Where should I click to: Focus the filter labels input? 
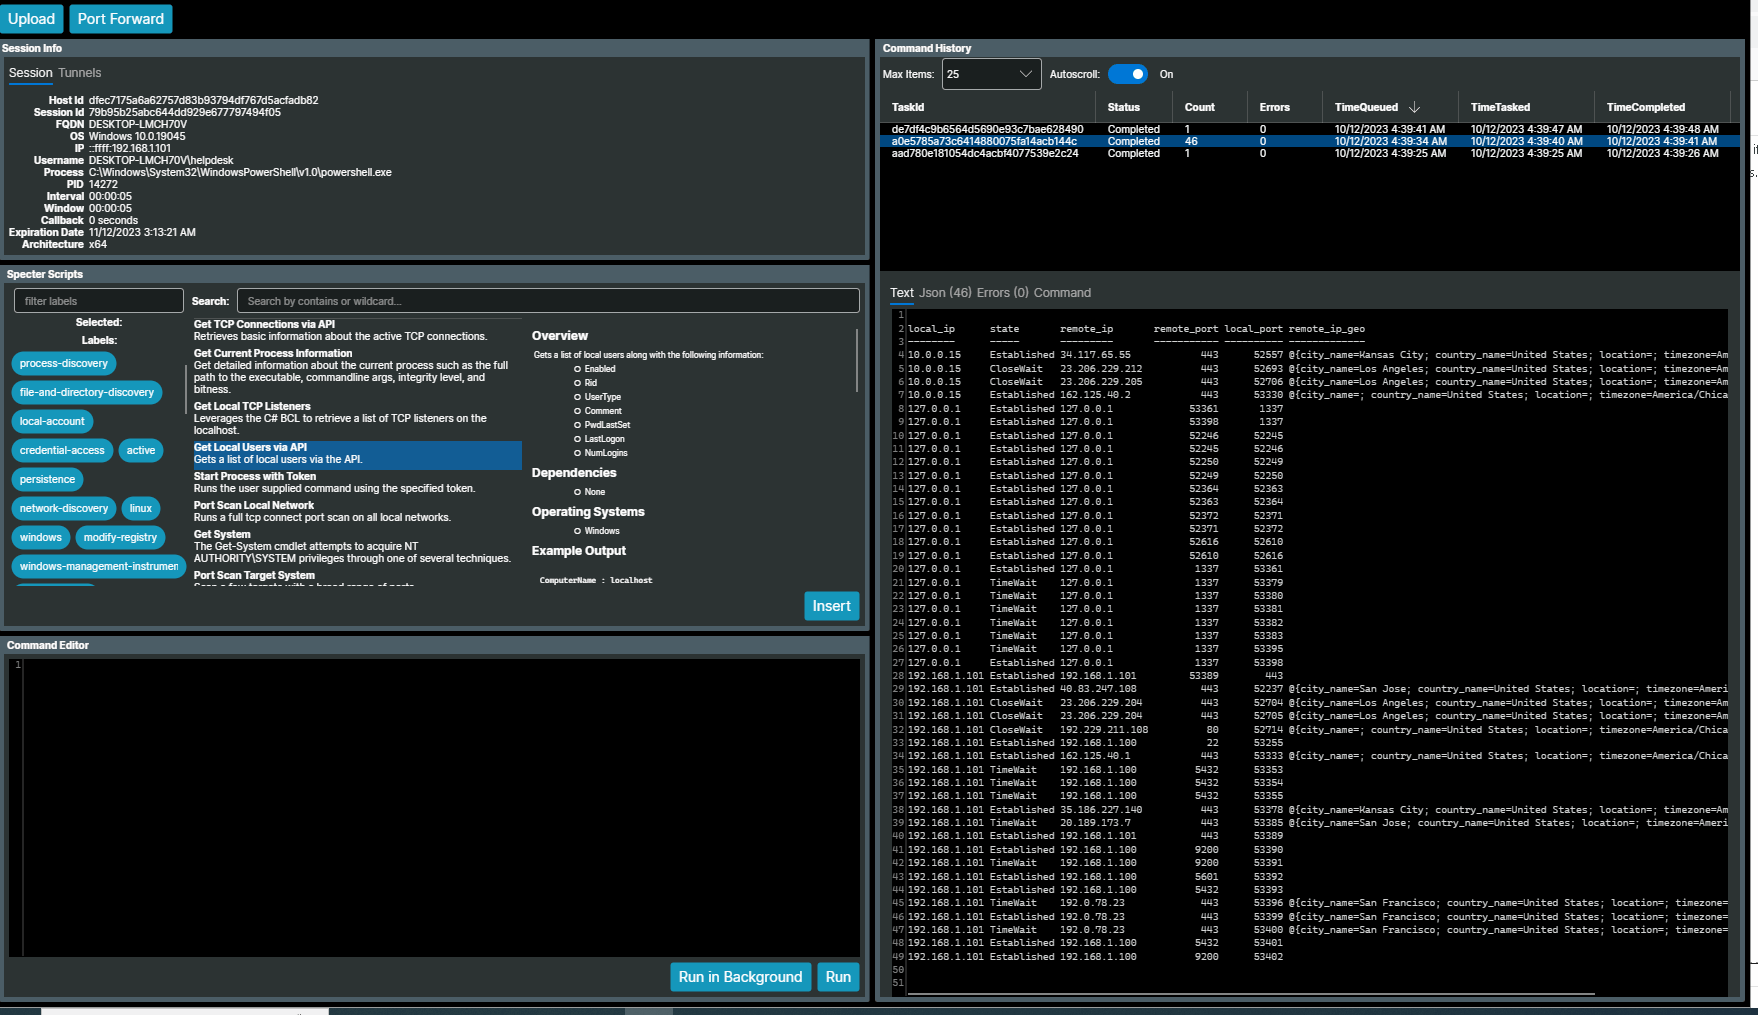99,301
